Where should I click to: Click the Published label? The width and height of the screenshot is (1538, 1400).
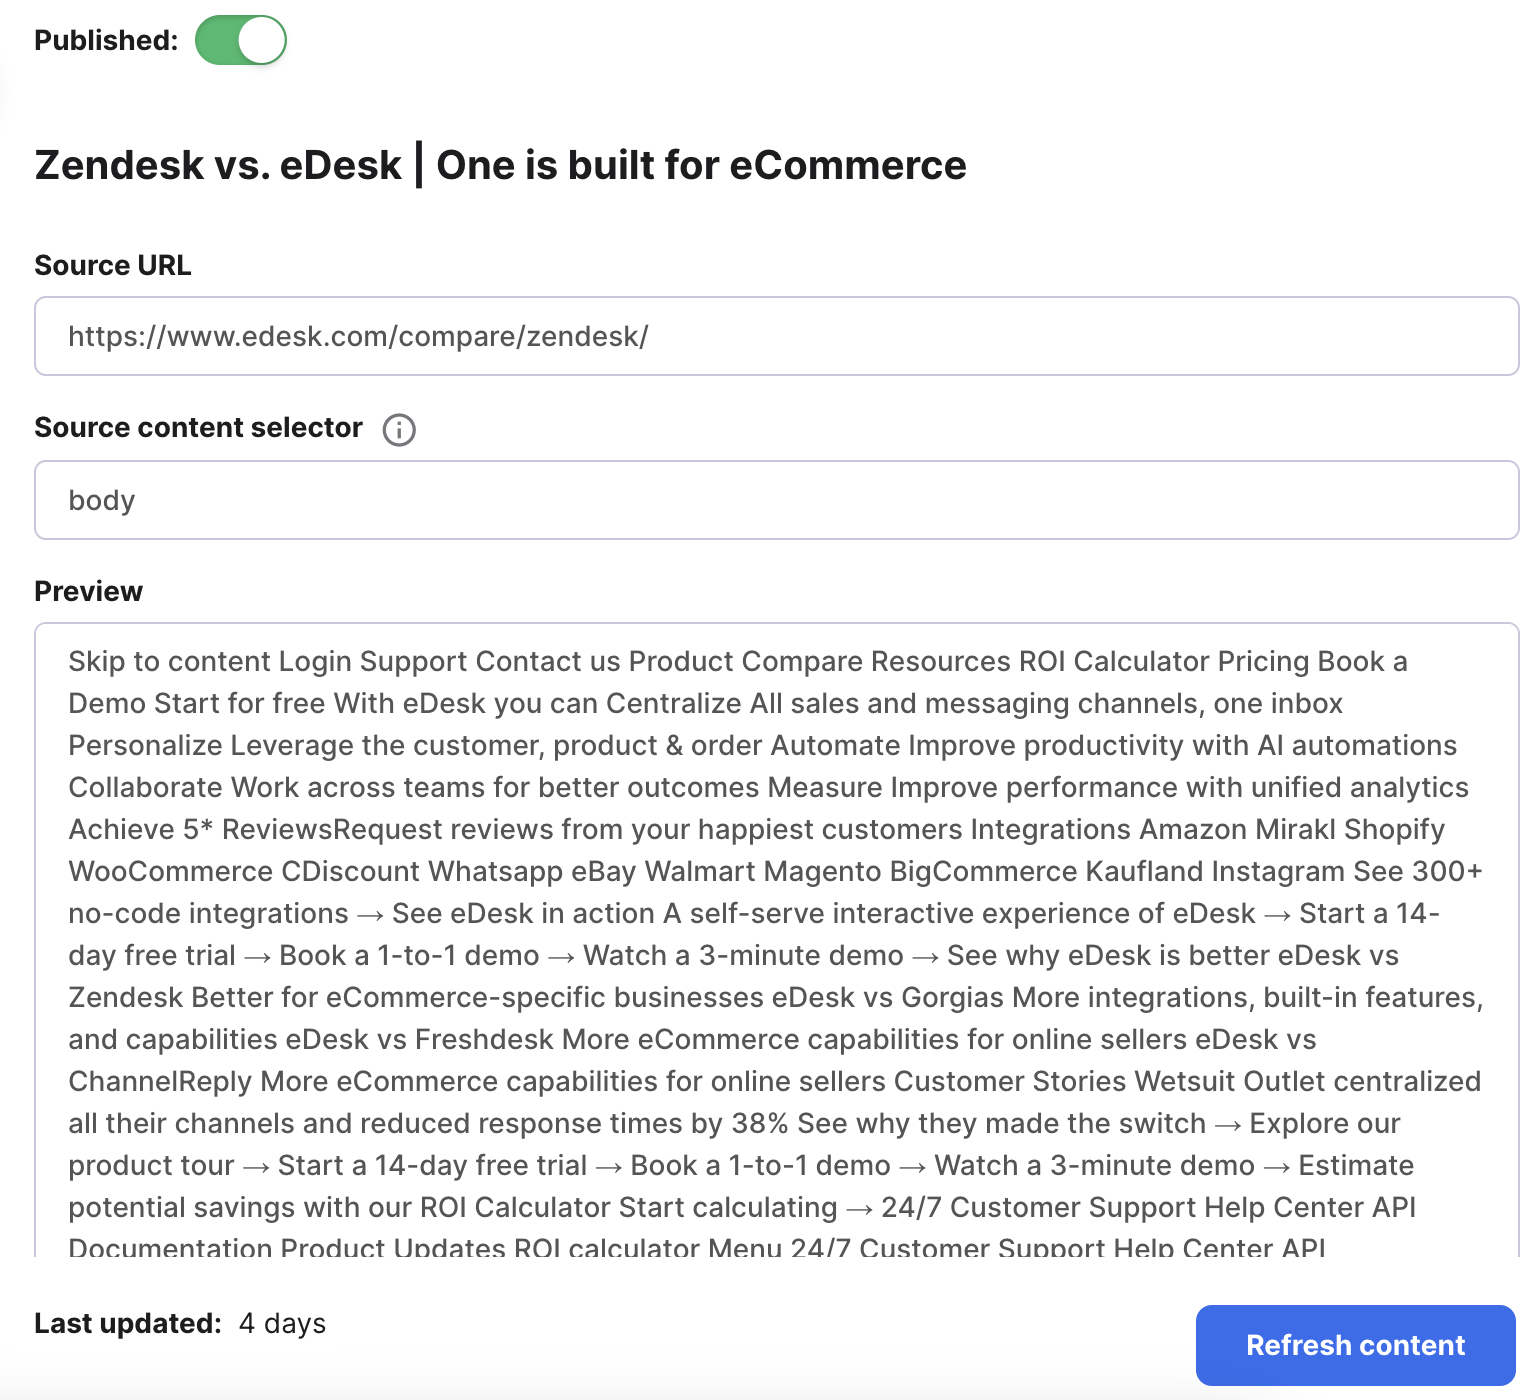pyautogui.click(x=106, y=40)
